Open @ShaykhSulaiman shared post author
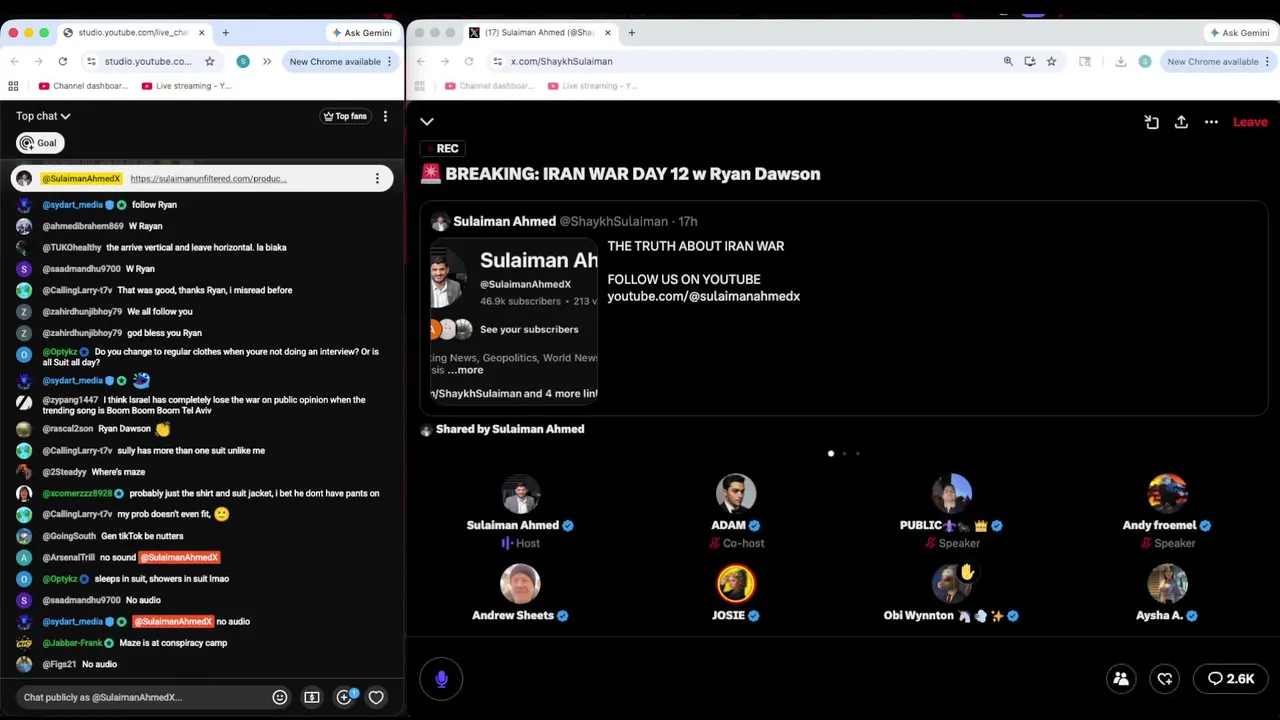Image resolution: width=1280 pixels, height=720 pixels. pyautogui.click(x=613, y=221)
